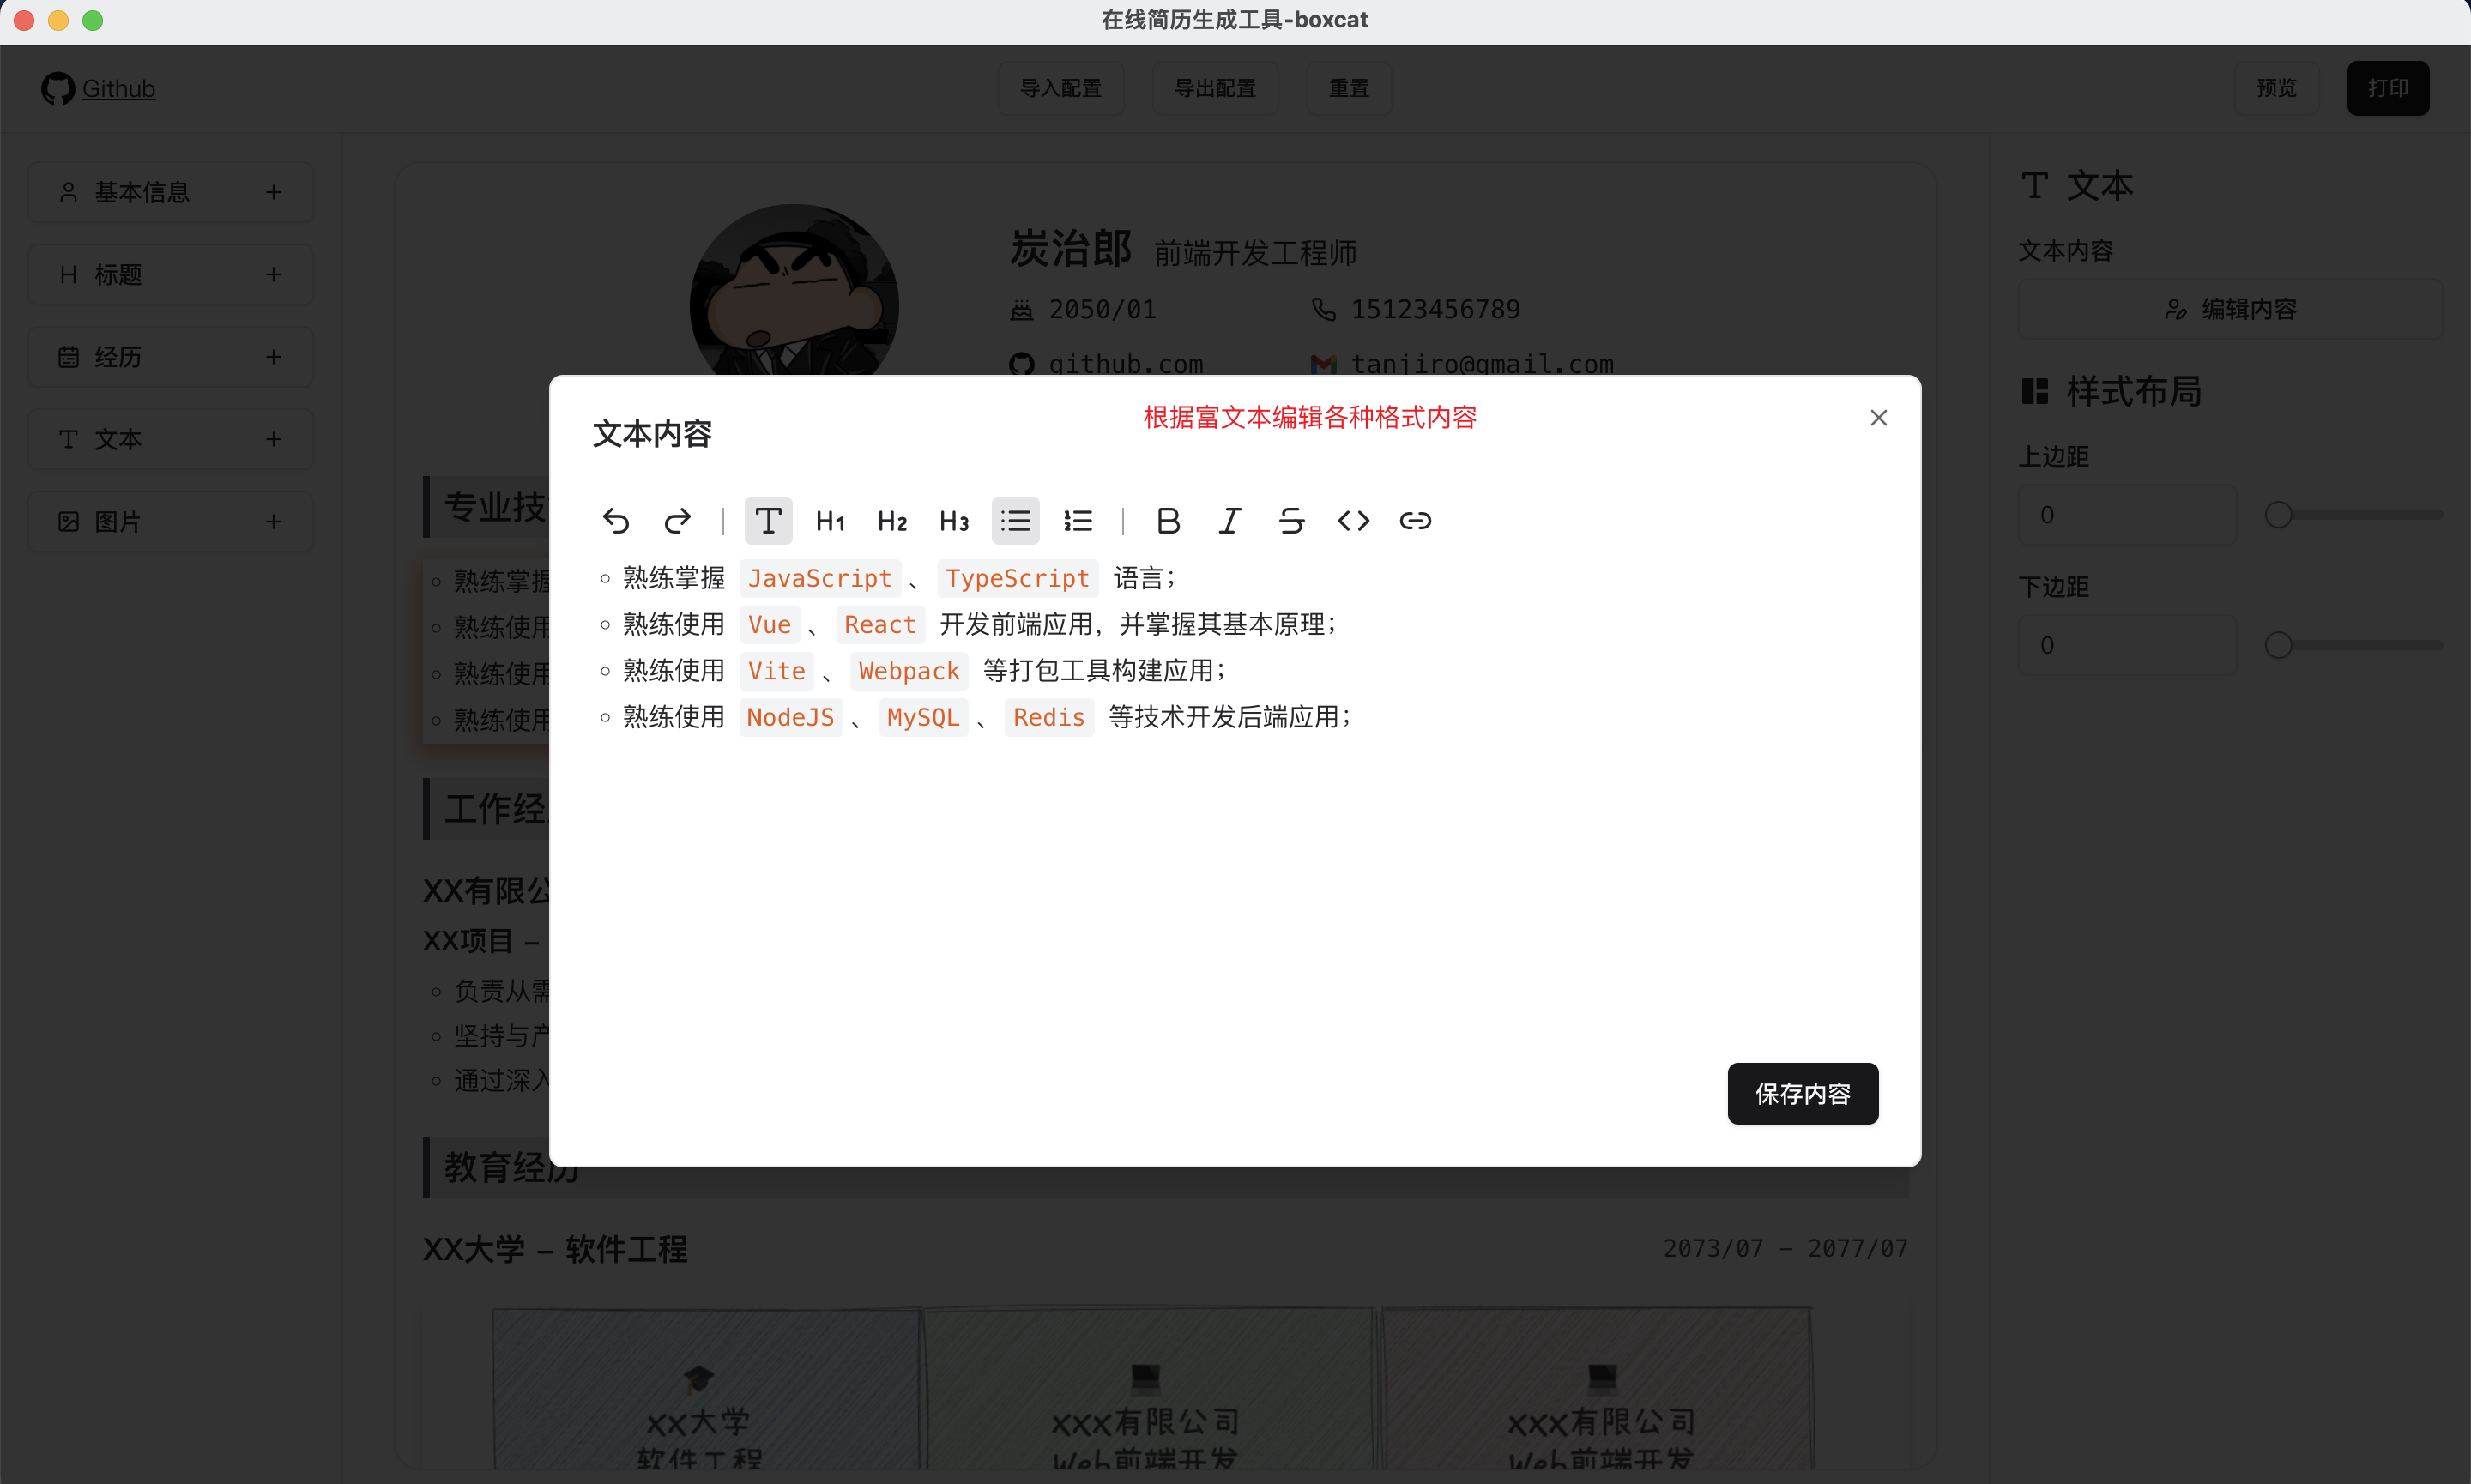2471x1484 pixels.
Task: Click the JavaScript code tag in editor
Action: [820, 579]
